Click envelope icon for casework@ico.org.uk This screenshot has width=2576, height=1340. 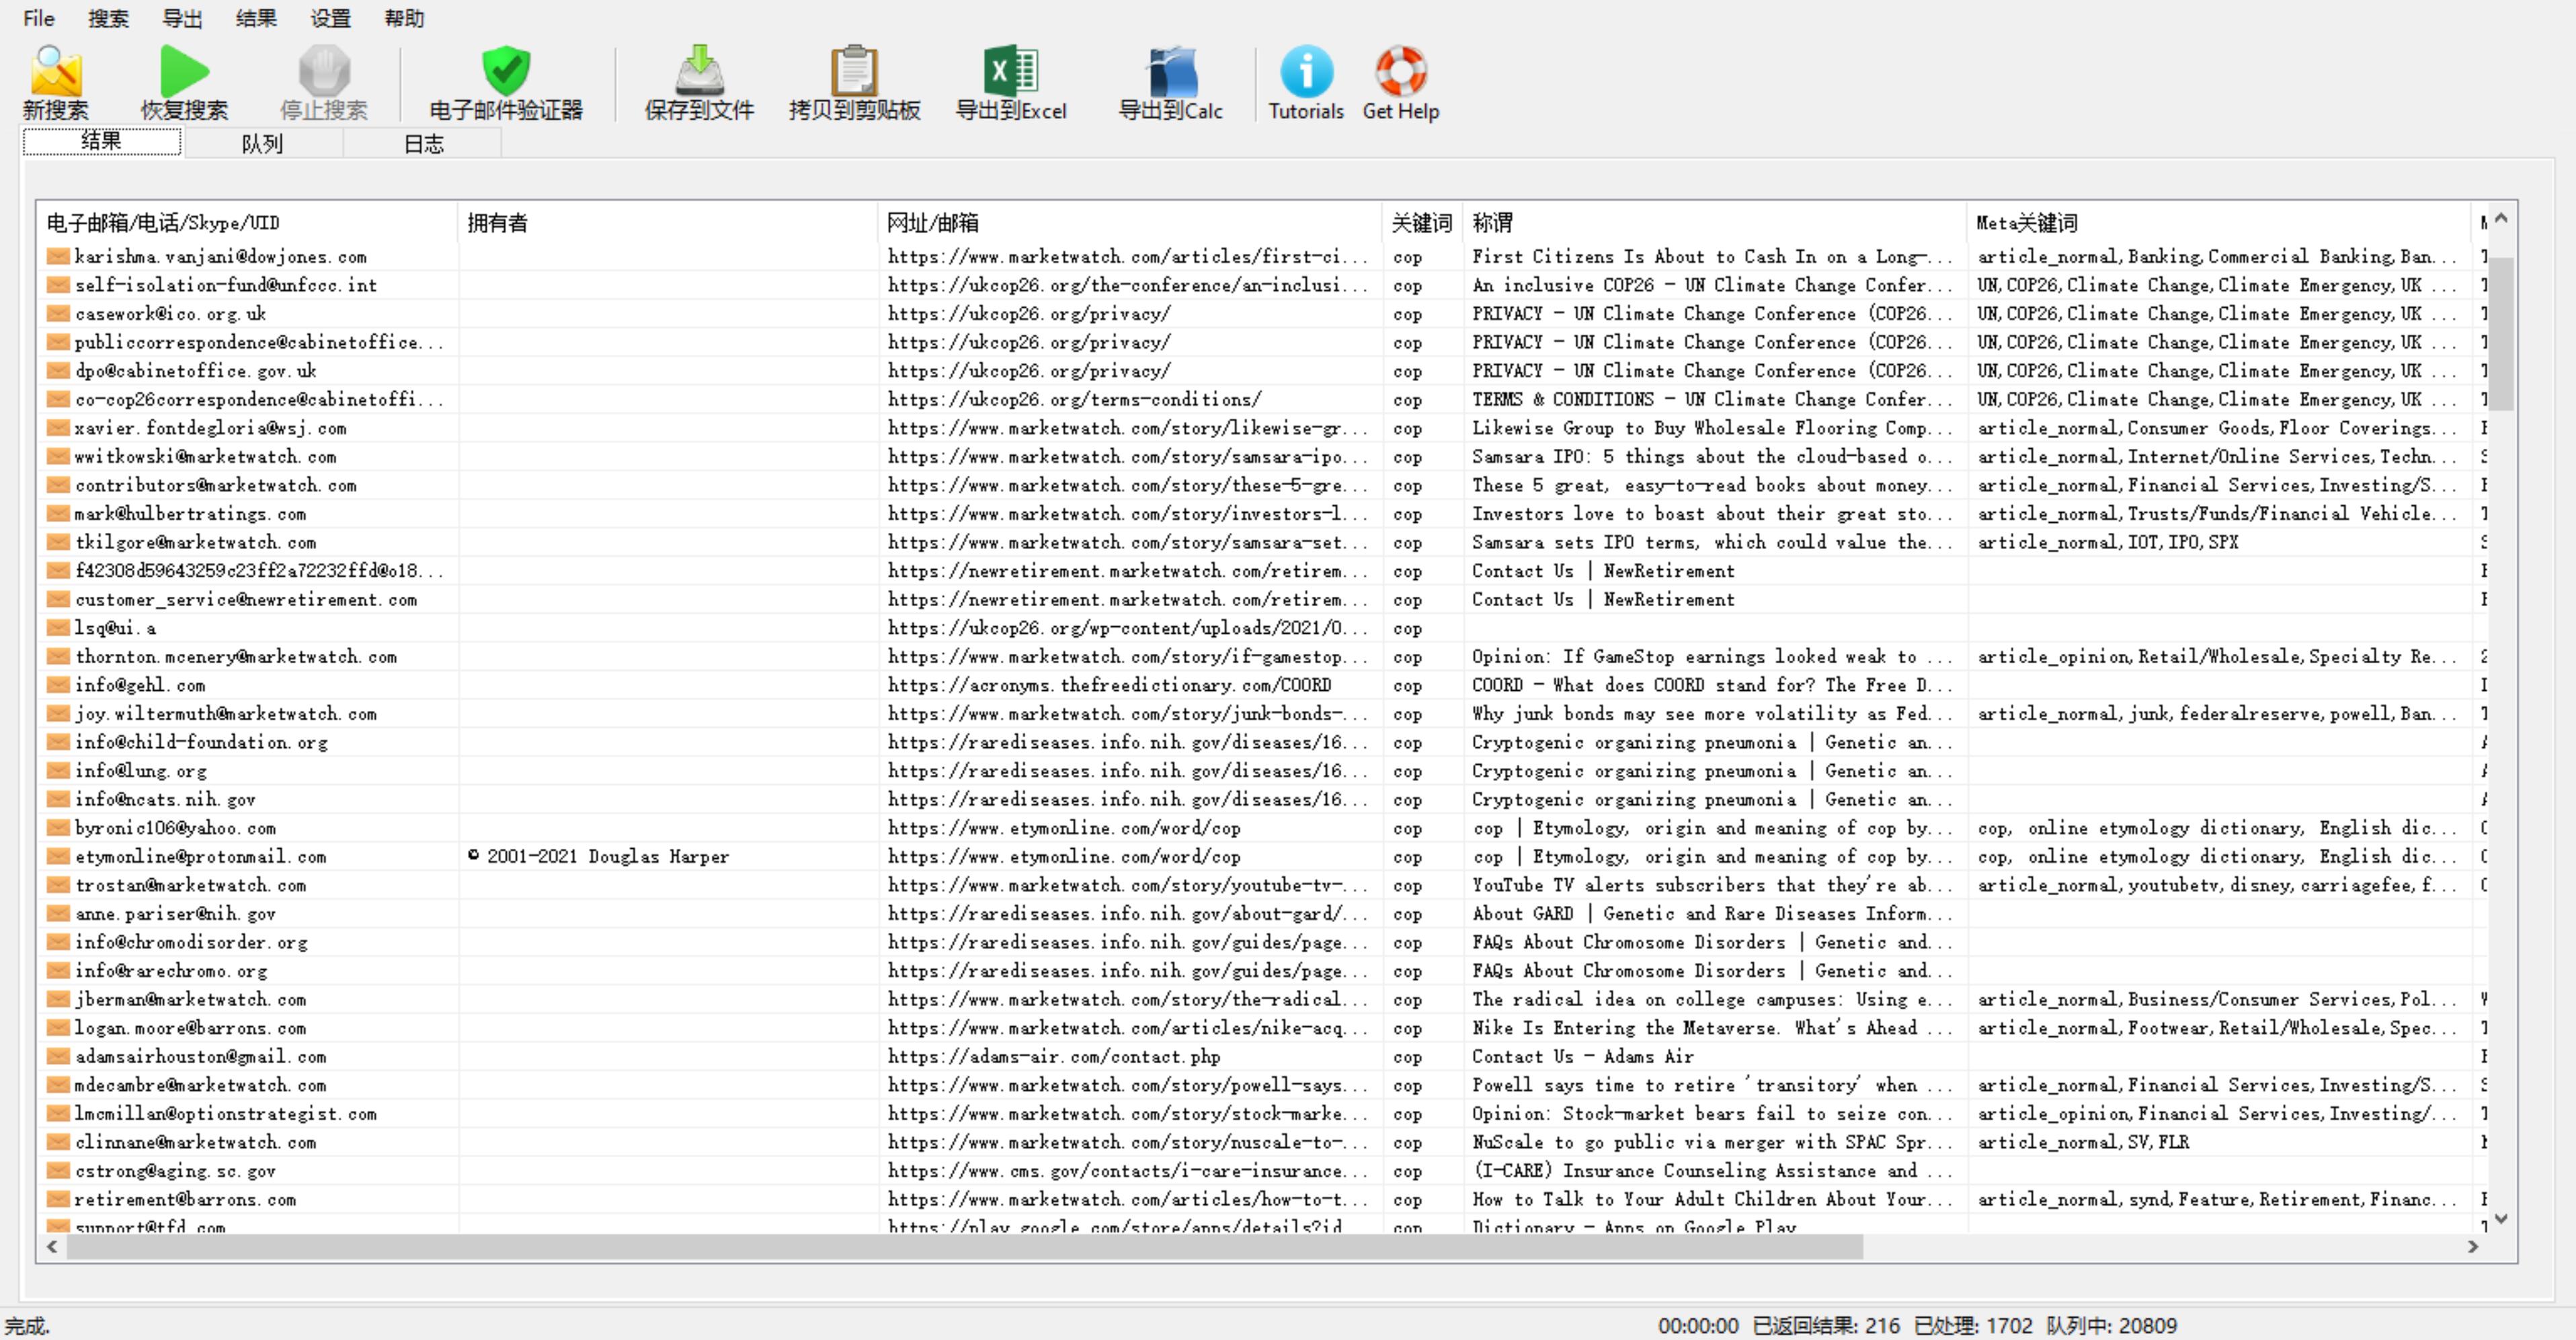tap(59, 314)
